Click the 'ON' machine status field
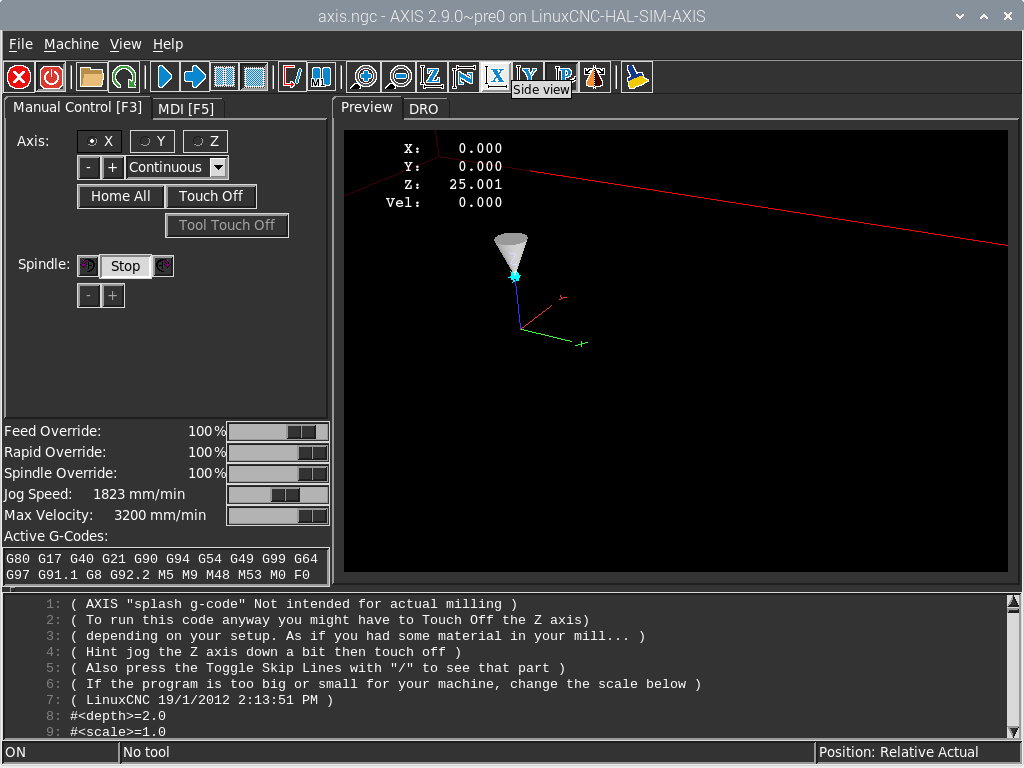 [x=61, y=752]
